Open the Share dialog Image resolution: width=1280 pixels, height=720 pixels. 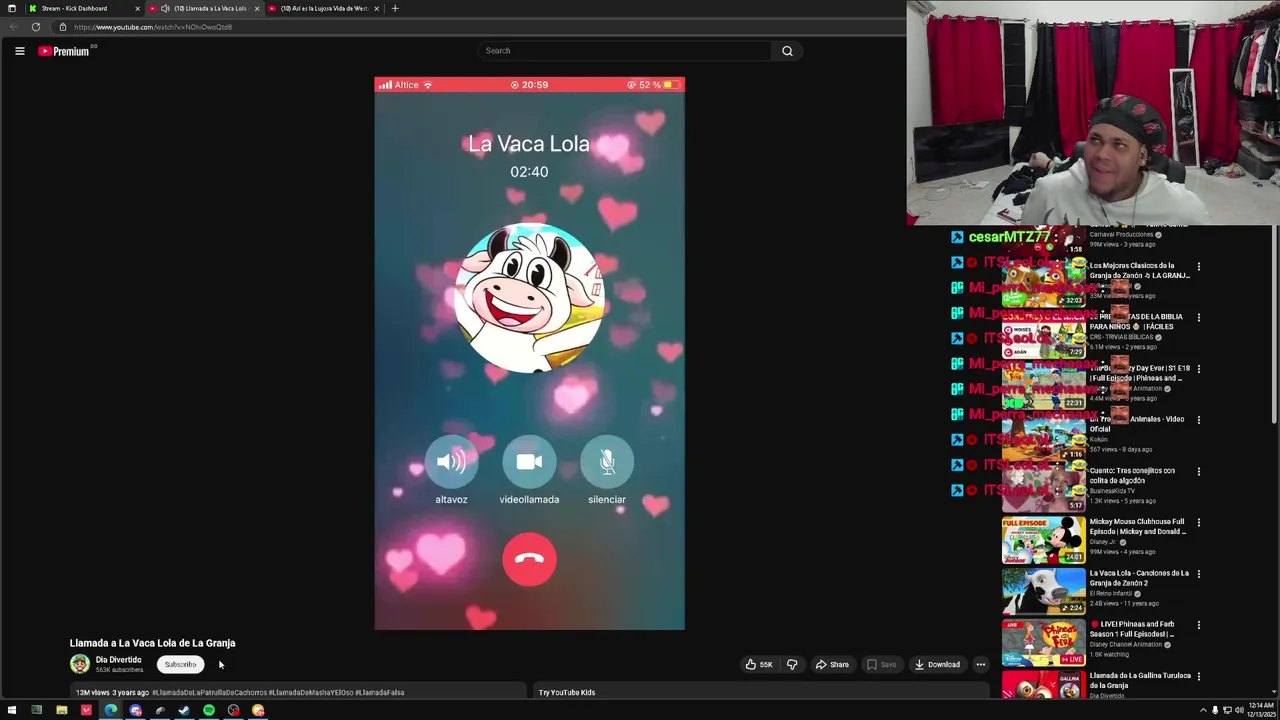coord(832,664)
